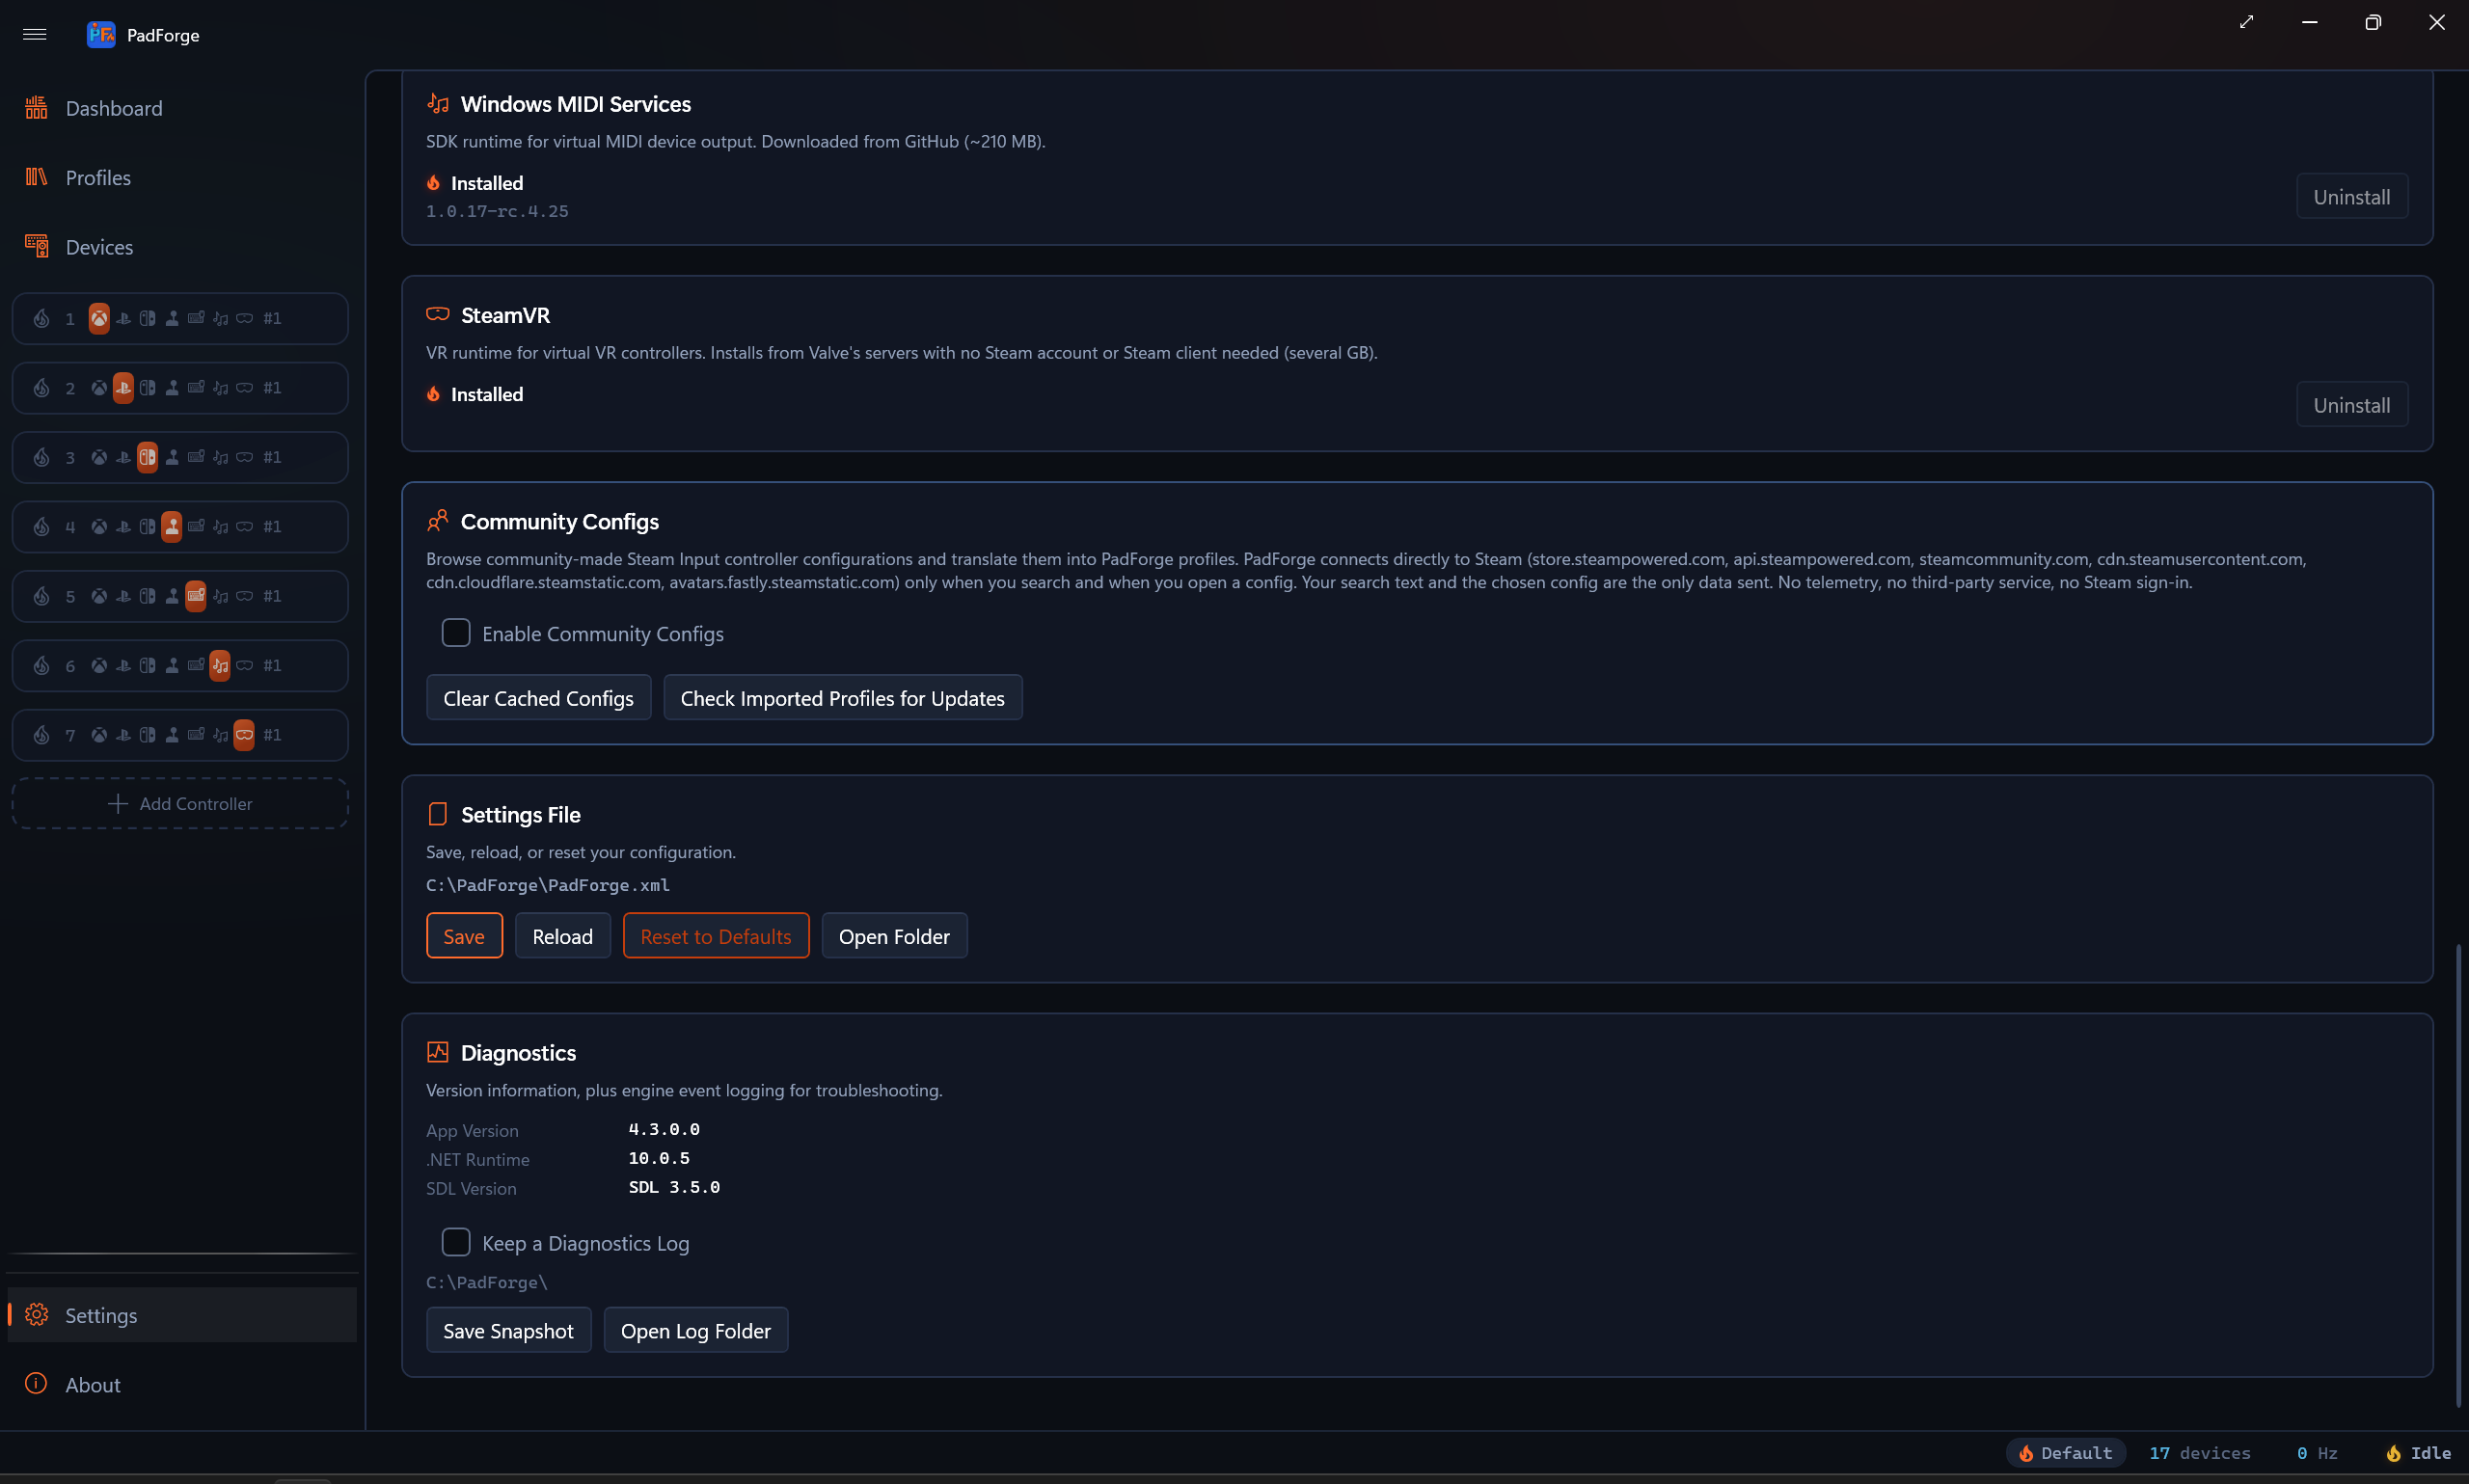Save a diagnostics snapshot
Screen dimensions: 2469x1484
coord(508,1329)
